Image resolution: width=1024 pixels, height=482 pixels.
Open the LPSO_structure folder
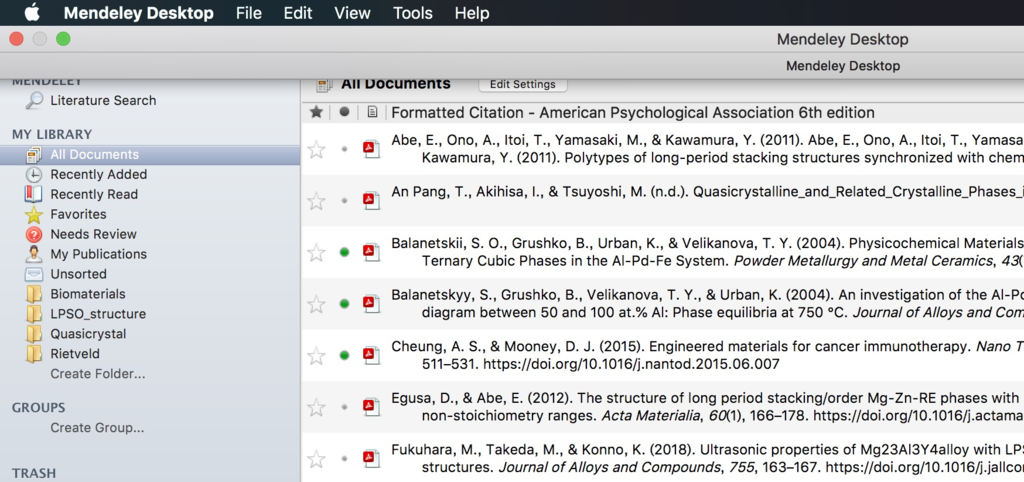click(x=98, y=314)
